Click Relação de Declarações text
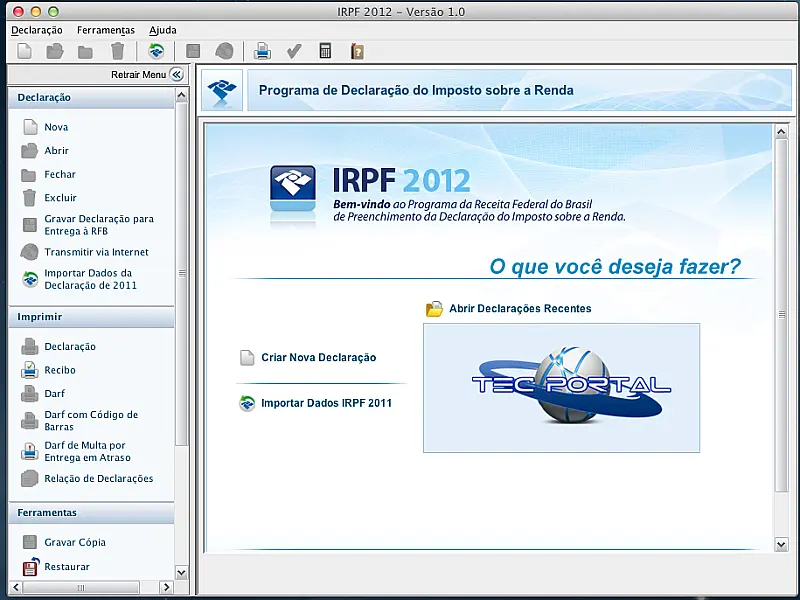The image size is (800, 600). pos(98,479)
